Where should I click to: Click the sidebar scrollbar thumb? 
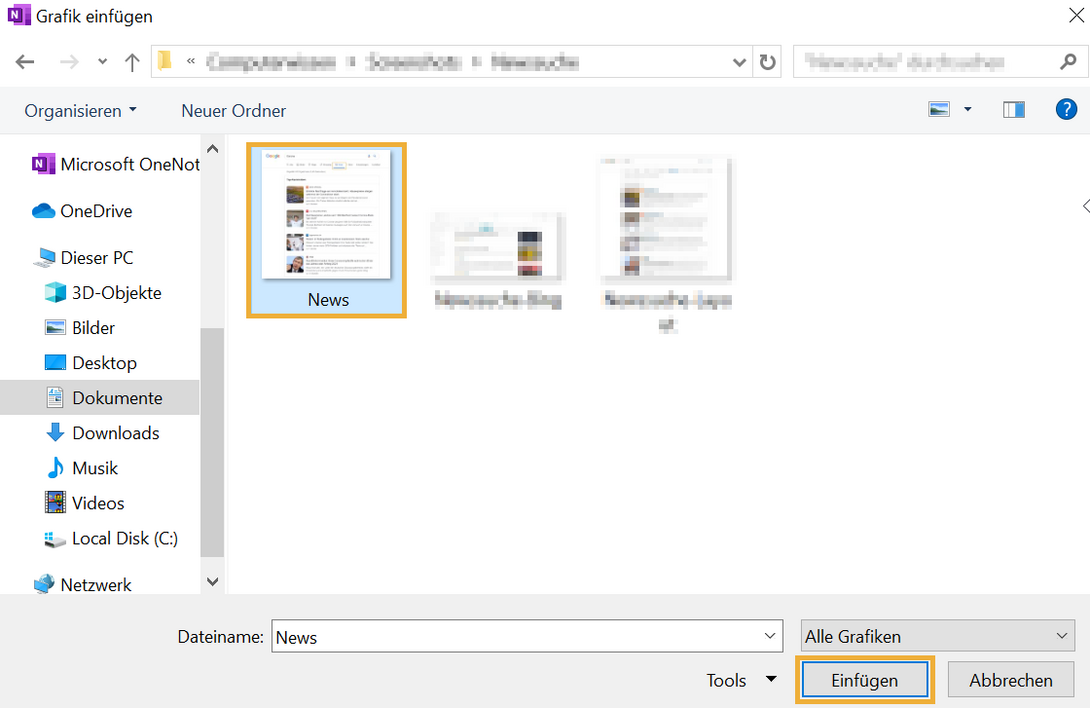(x=212, y=442)
